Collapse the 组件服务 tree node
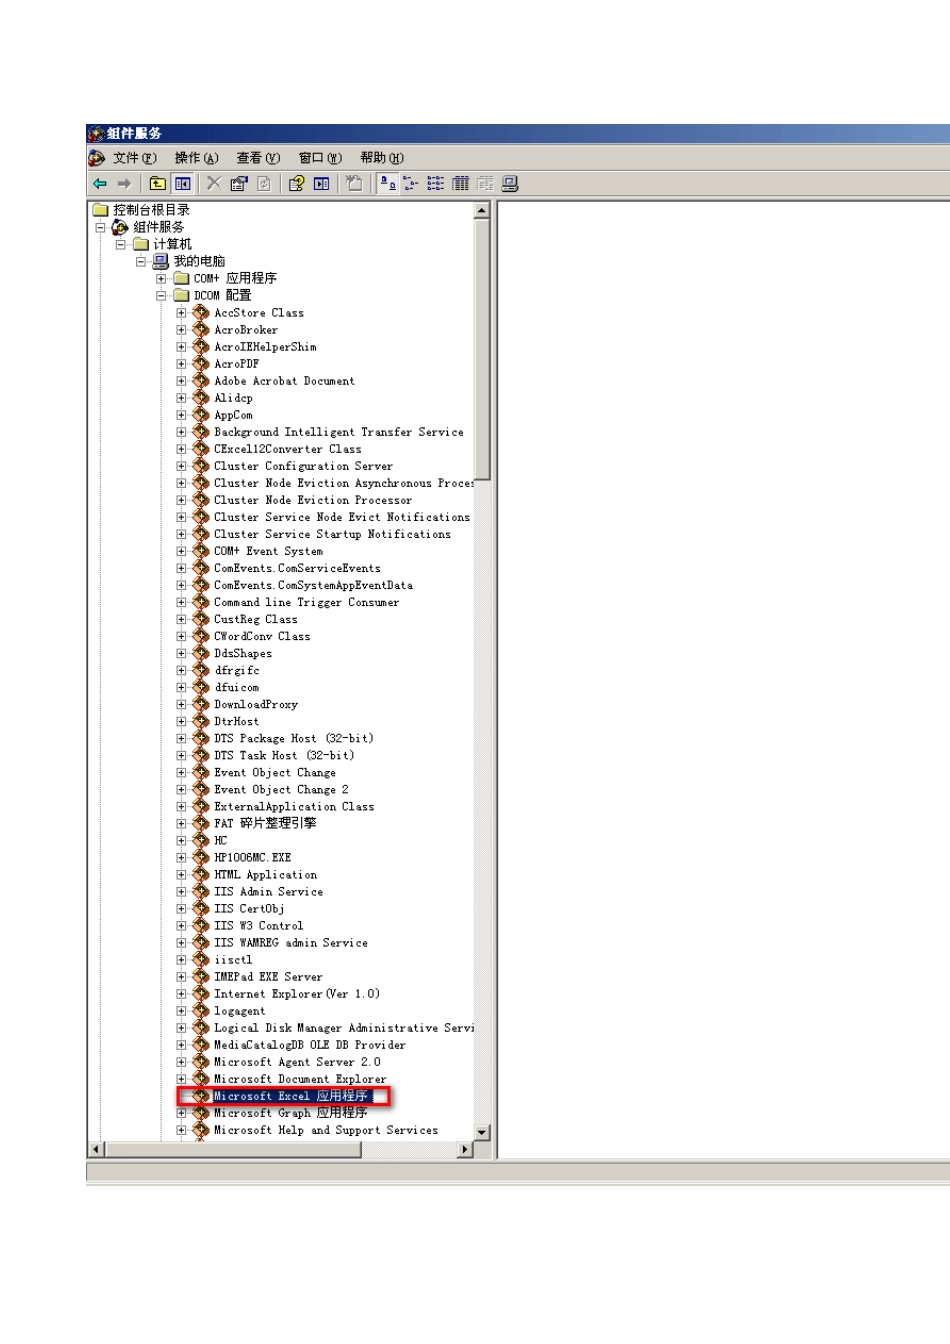Screen dimensions: 950x1344 coord(100,227)
